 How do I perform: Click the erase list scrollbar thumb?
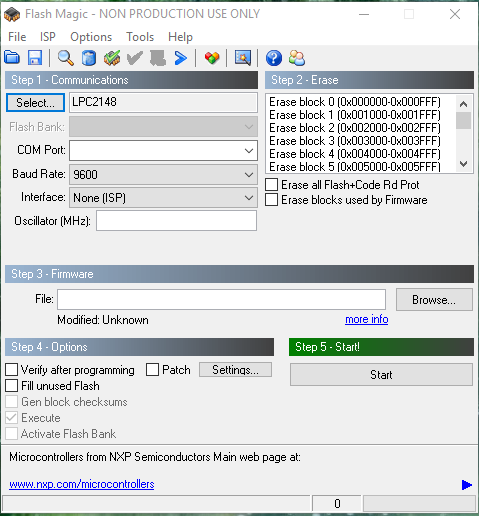pyautogui.click(x=463, y=120)
